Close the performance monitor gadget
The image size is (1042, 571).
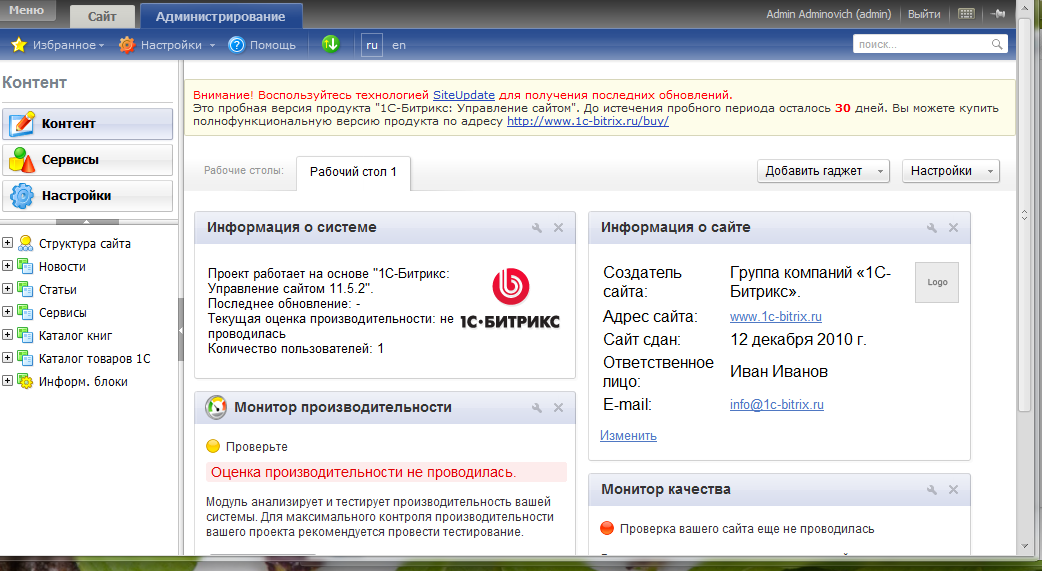(558, 408)
